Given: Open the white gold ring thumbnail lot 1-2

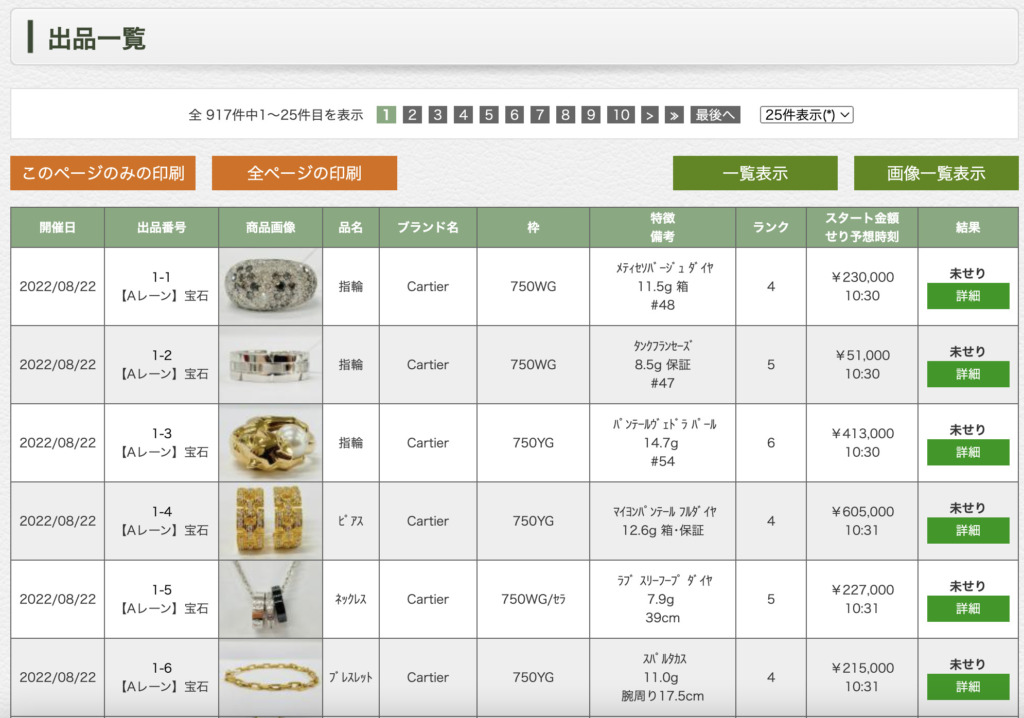Looking at the screenshot, I should [x=270, y=365].
